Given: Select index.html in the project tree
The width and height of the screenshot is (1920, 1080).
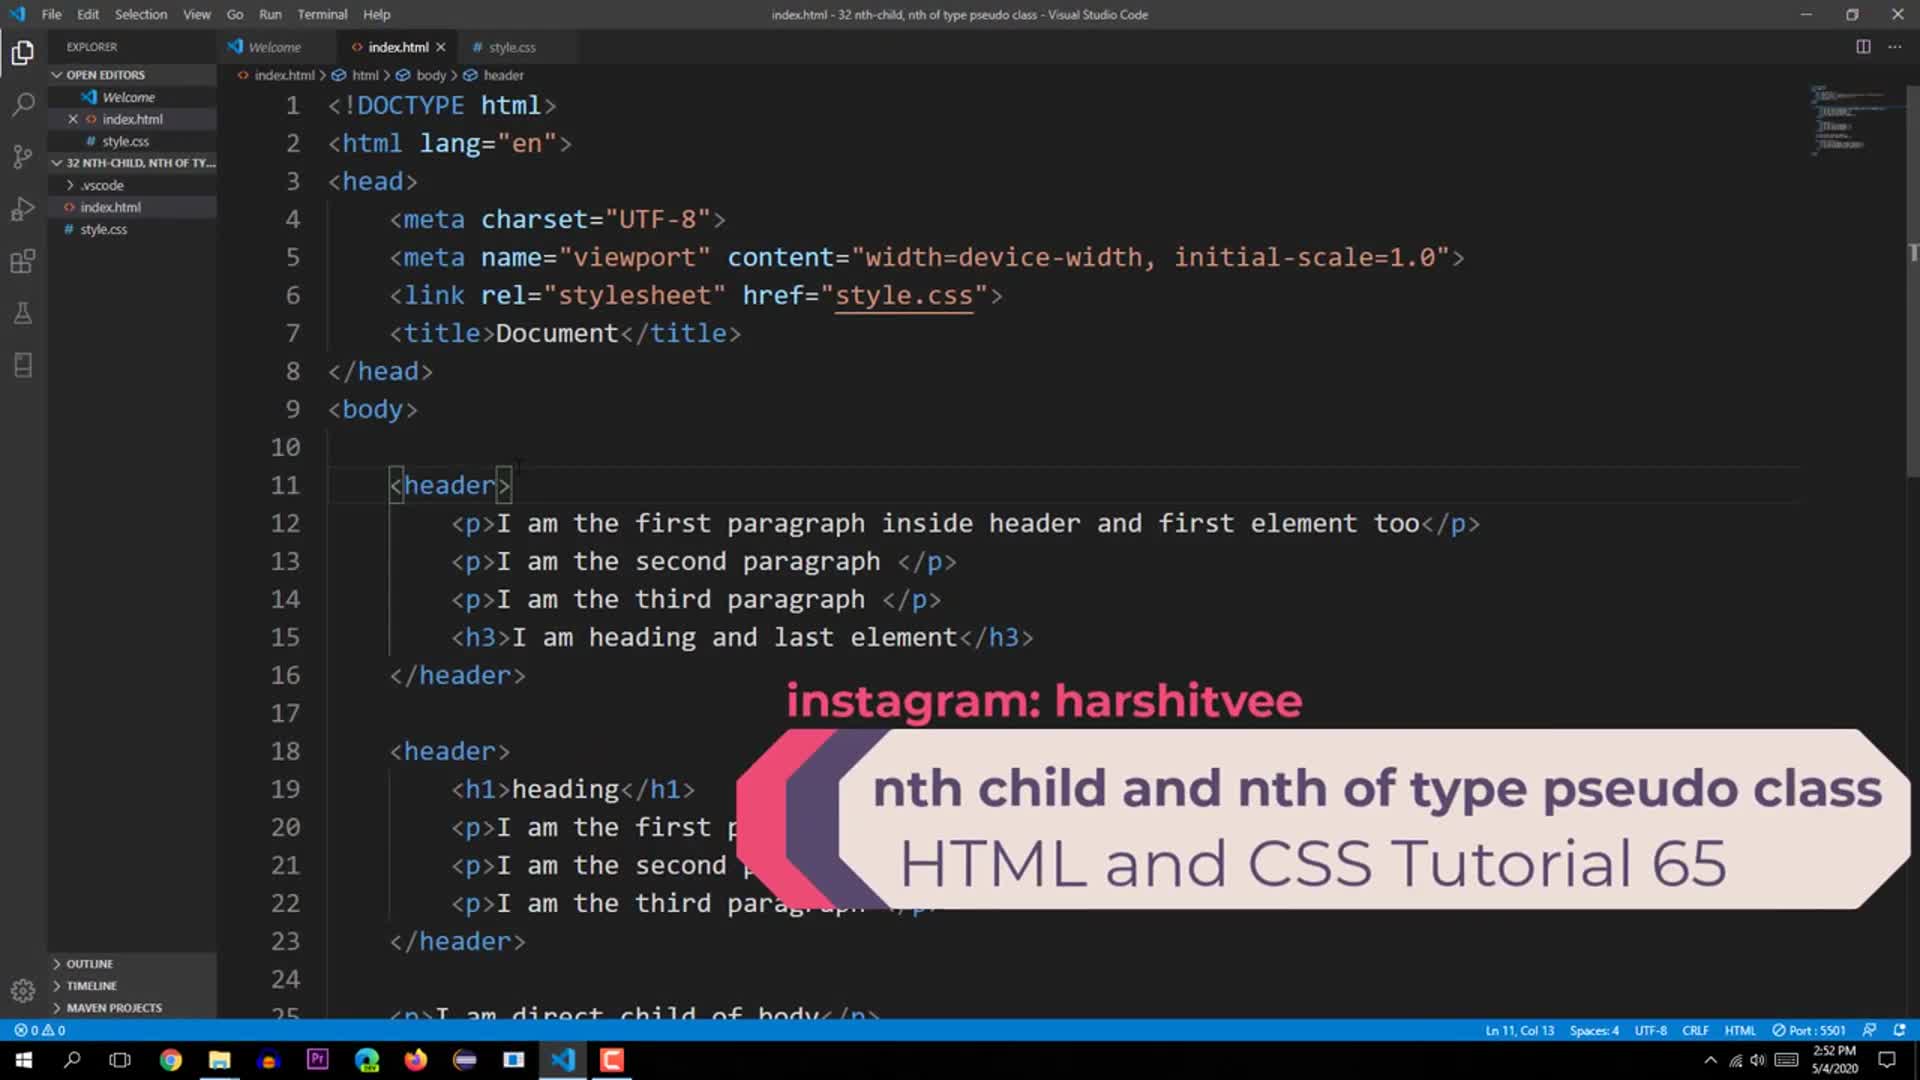Looking at the screenshot, I should tap(110, 207).
